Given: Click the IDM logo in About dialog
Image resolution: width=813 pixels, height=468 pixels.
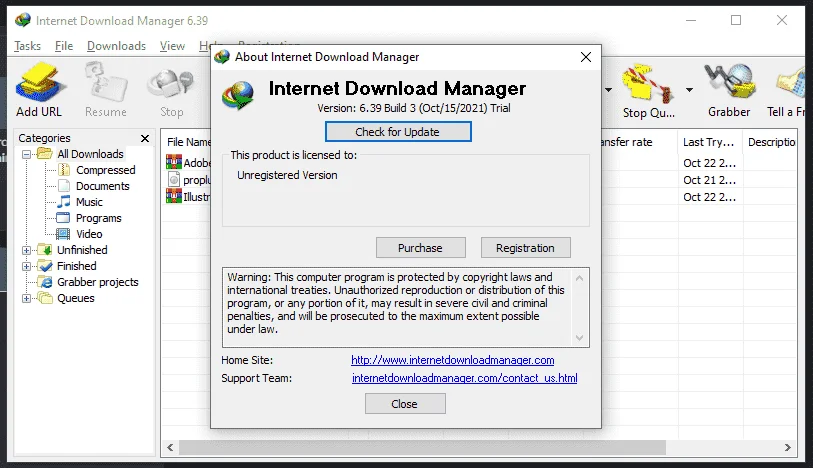Looking at the screenshot, I should pos(238,95).
